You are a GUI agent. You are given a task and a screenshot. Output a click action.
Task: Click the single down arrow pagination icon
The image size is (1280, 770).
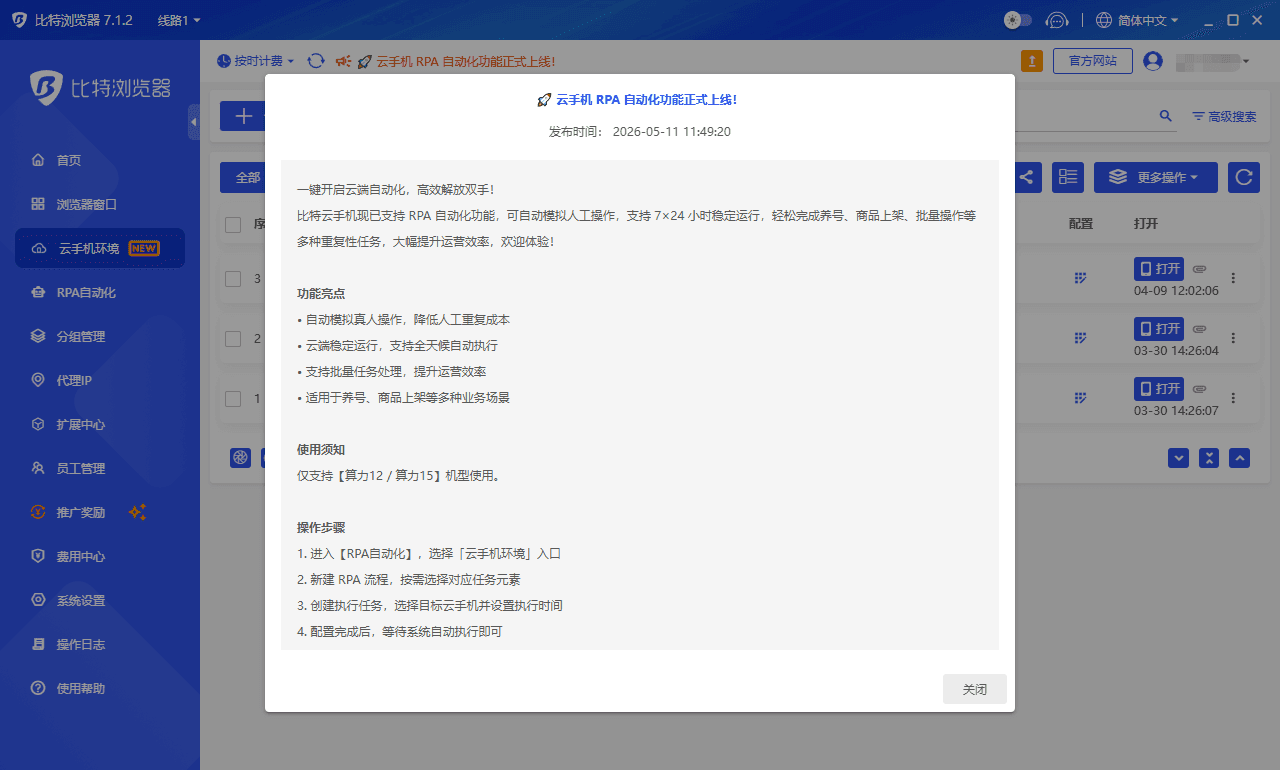click(1179, 458)
